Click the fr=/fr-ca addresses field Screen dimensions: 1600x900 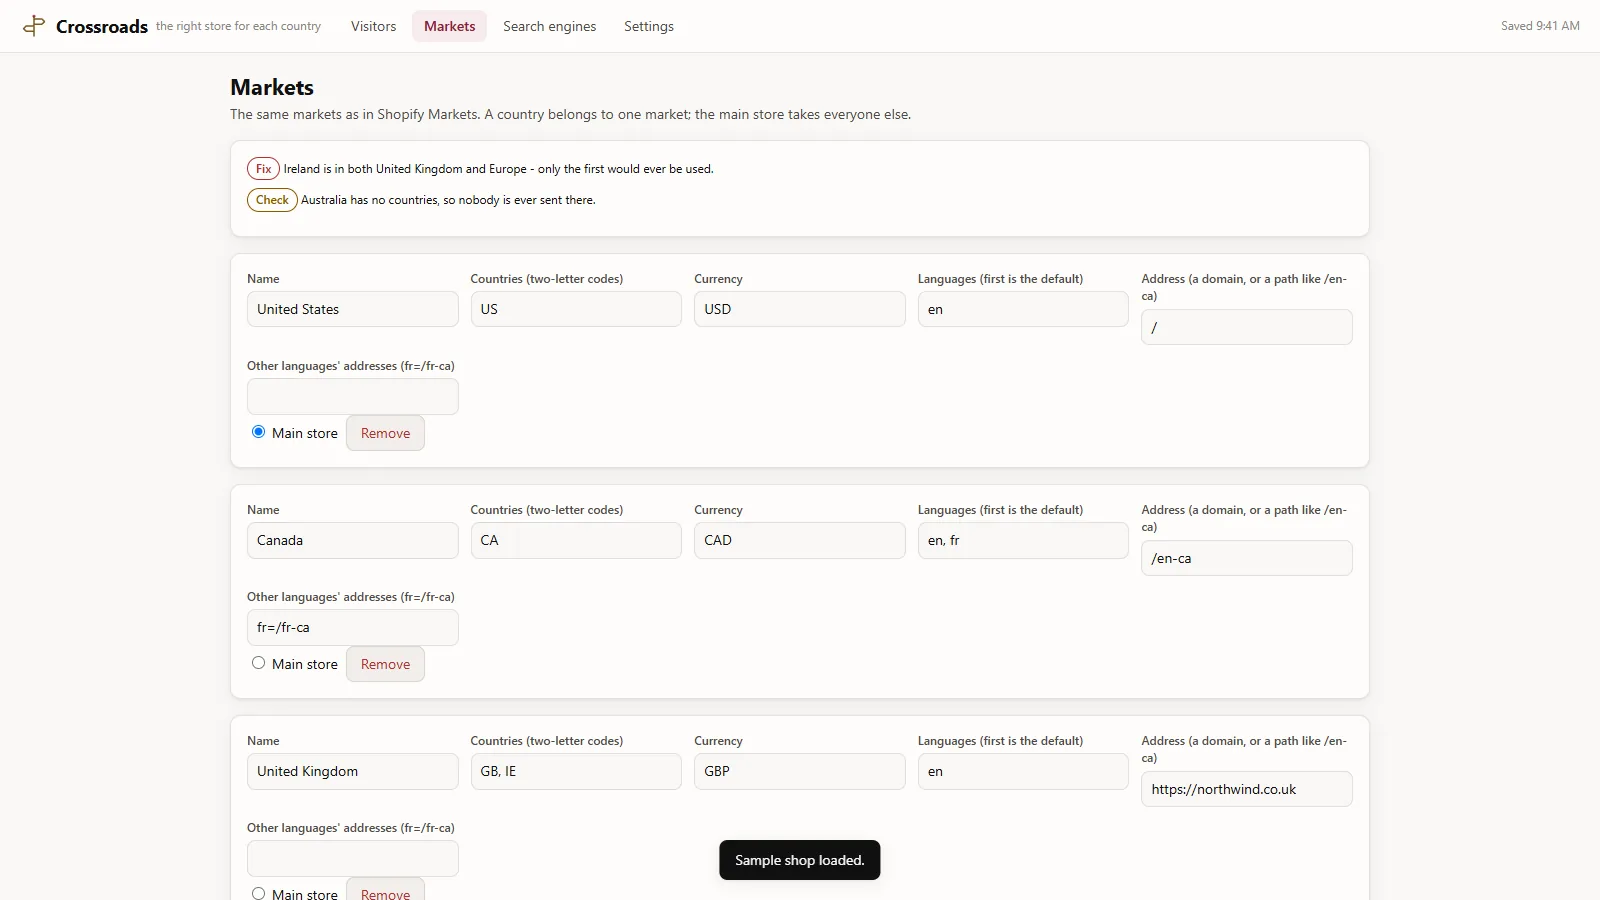pos(352,627)
